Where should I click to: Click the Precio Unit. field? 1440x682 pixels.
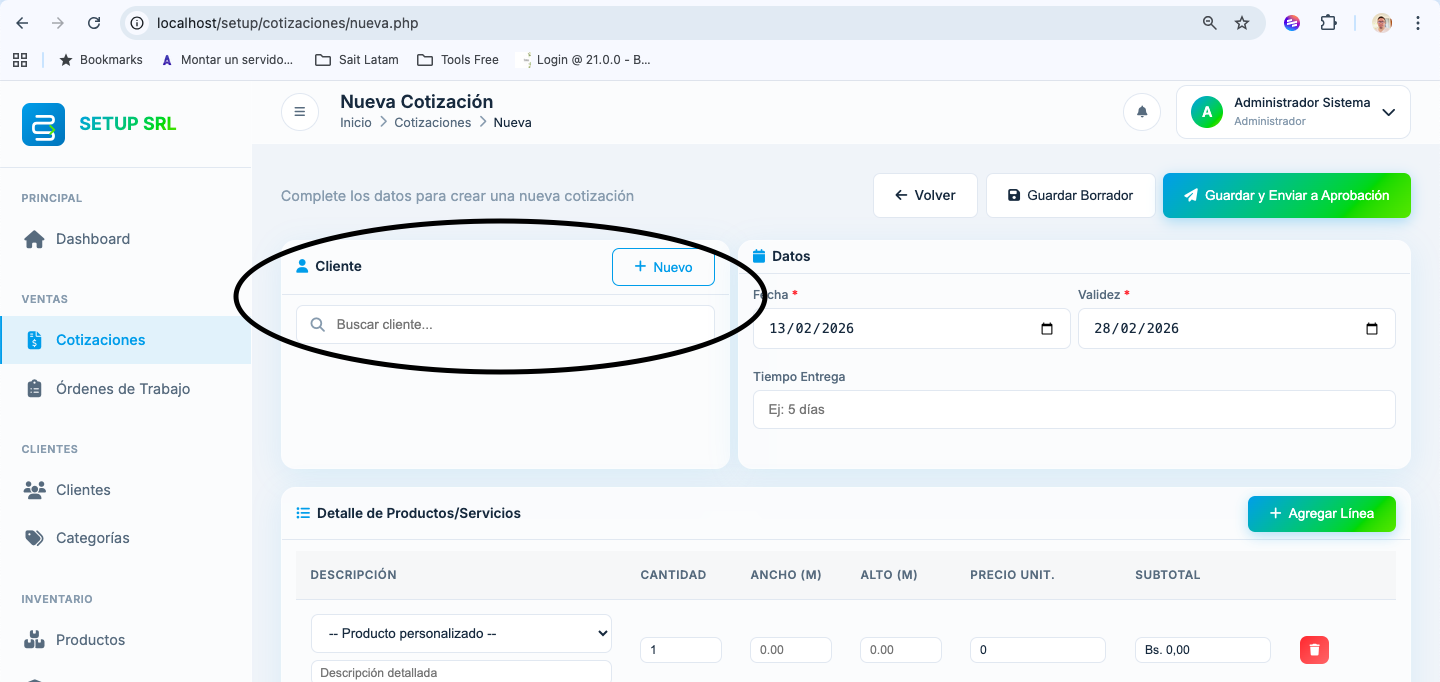click(1037, 650)
